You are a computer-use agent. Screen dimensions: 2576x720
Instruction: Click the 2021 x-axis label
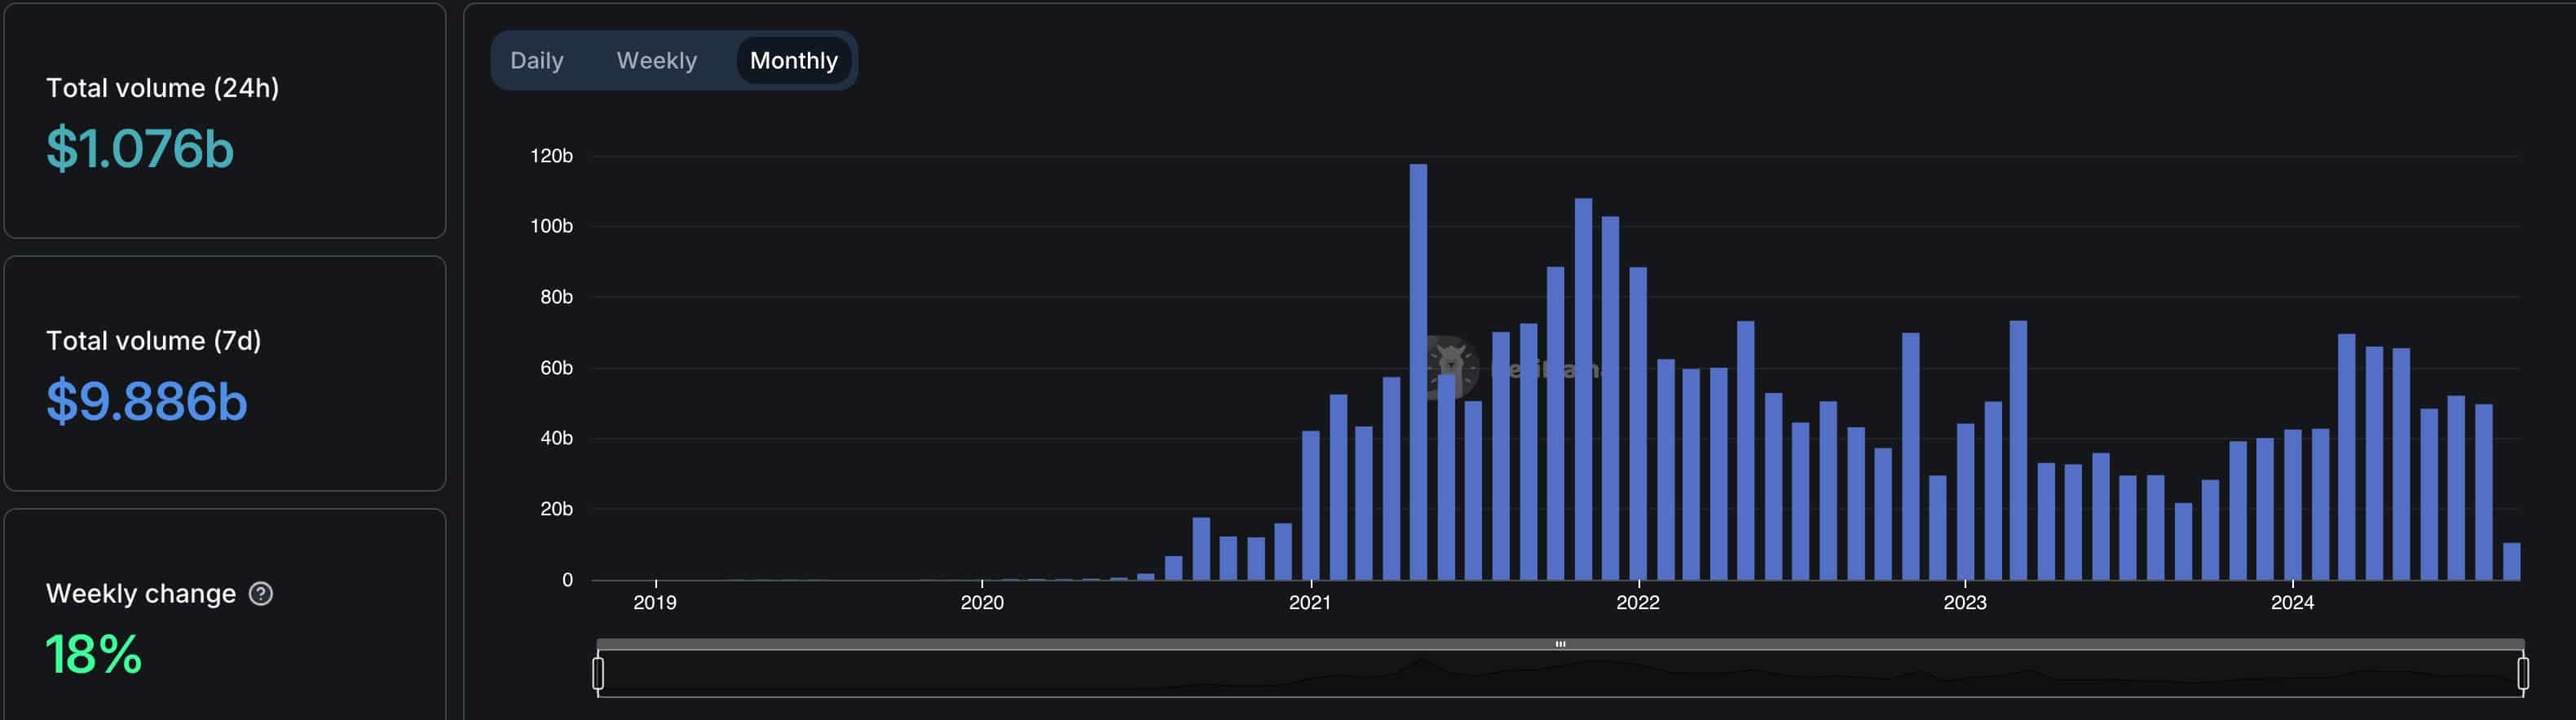(x=1310, y=603)
